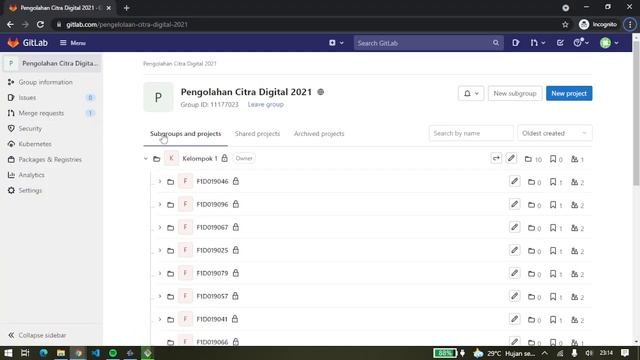
Task: Edit Kelompok 1 with pencil icon
Action: [511, 158]
